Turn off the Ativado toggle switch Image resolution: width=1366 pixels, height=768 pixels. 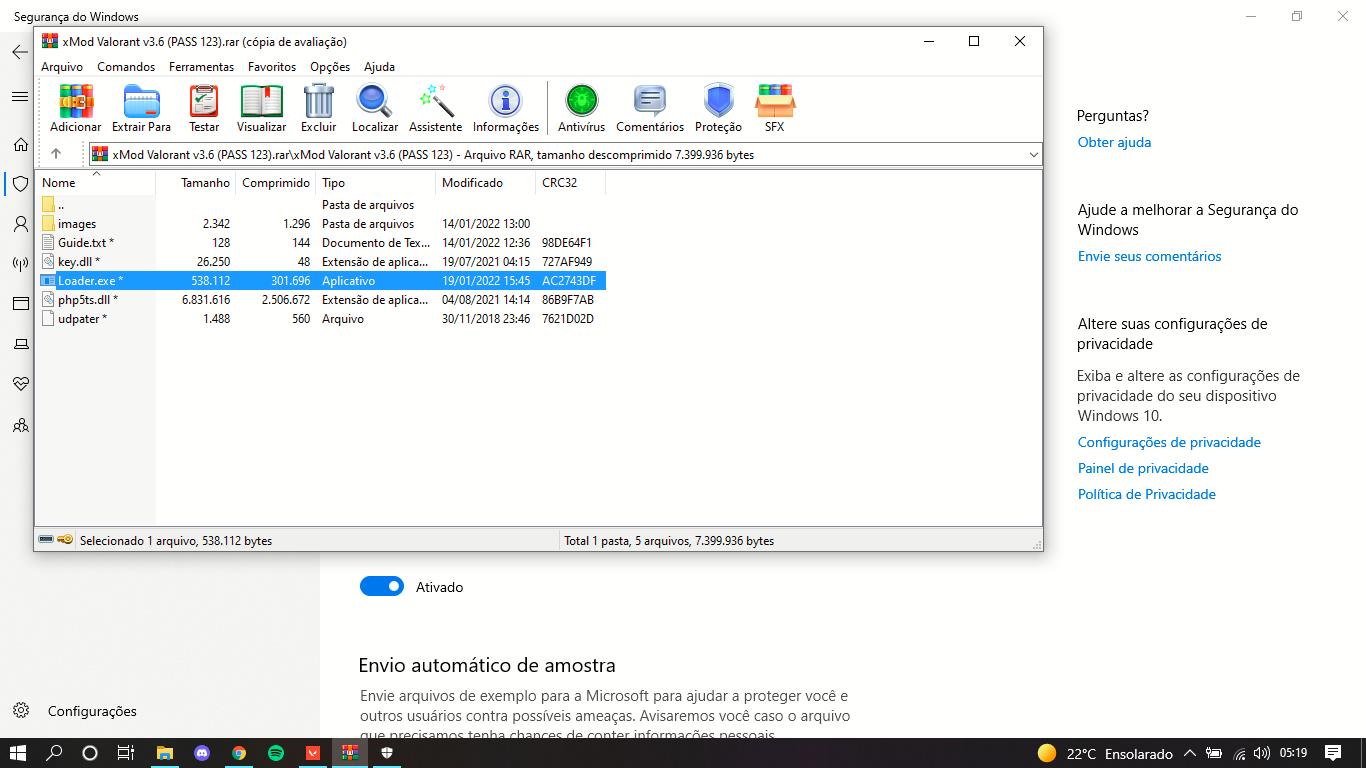pyautogui.click(x=381, y=587)
